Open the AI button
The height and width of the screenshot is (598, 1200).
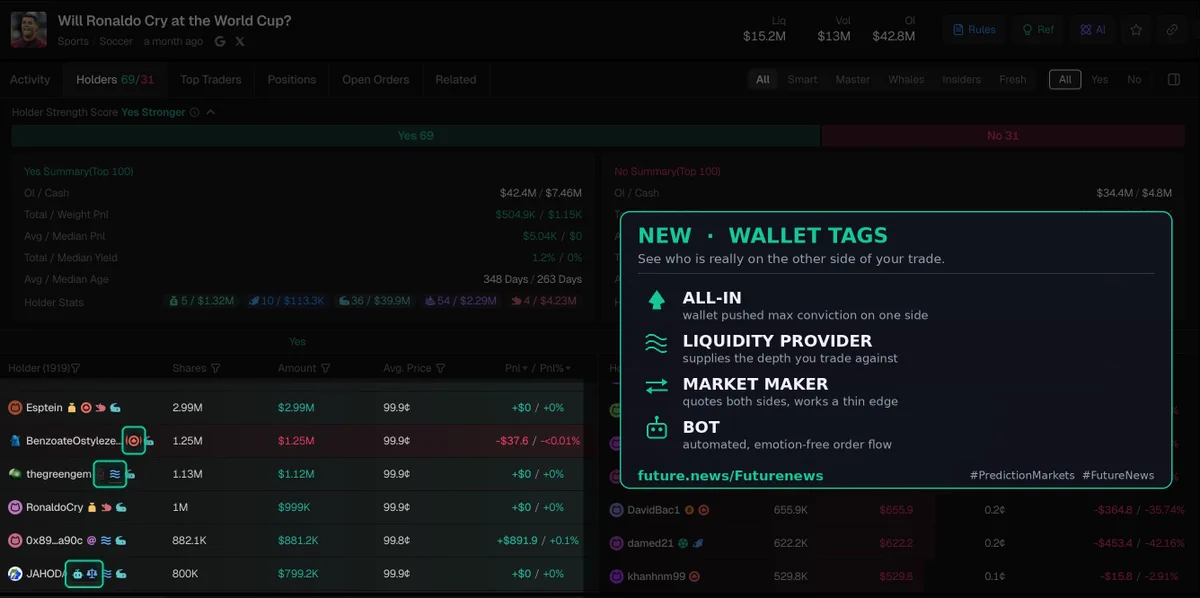pyautogui.click(x=1092, y=30)
